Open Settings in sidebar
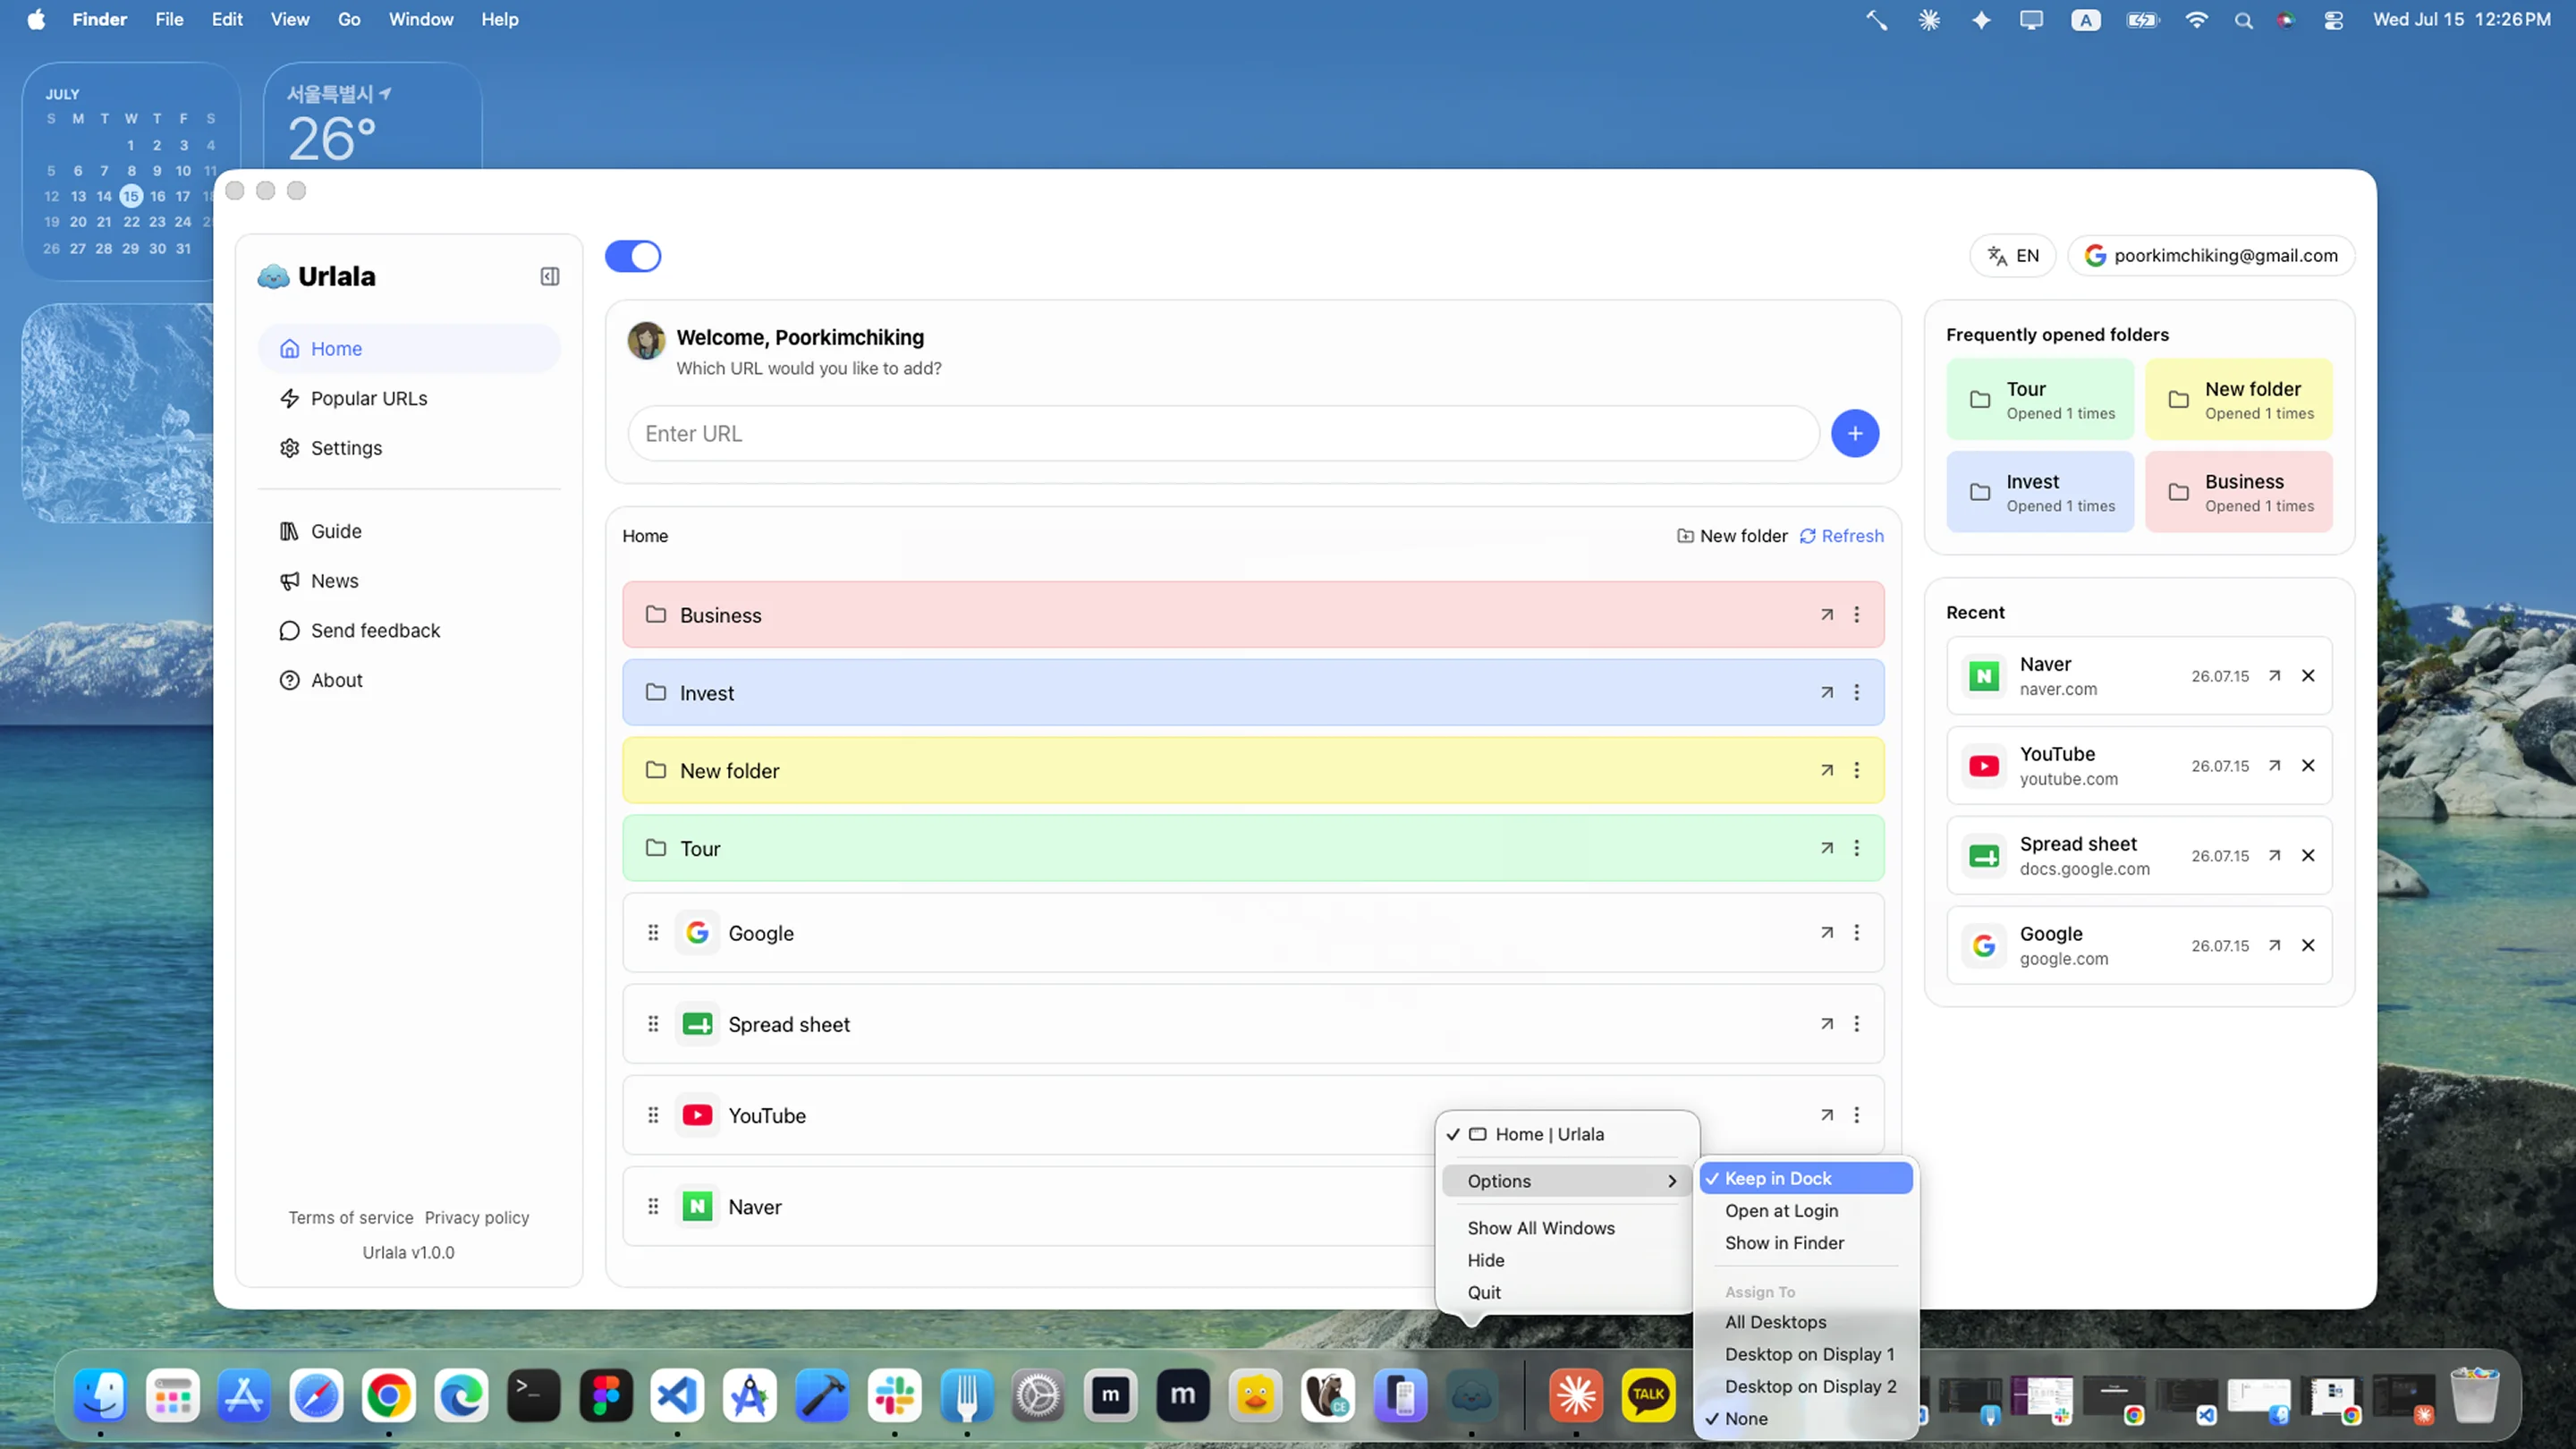 coord(408,448)
